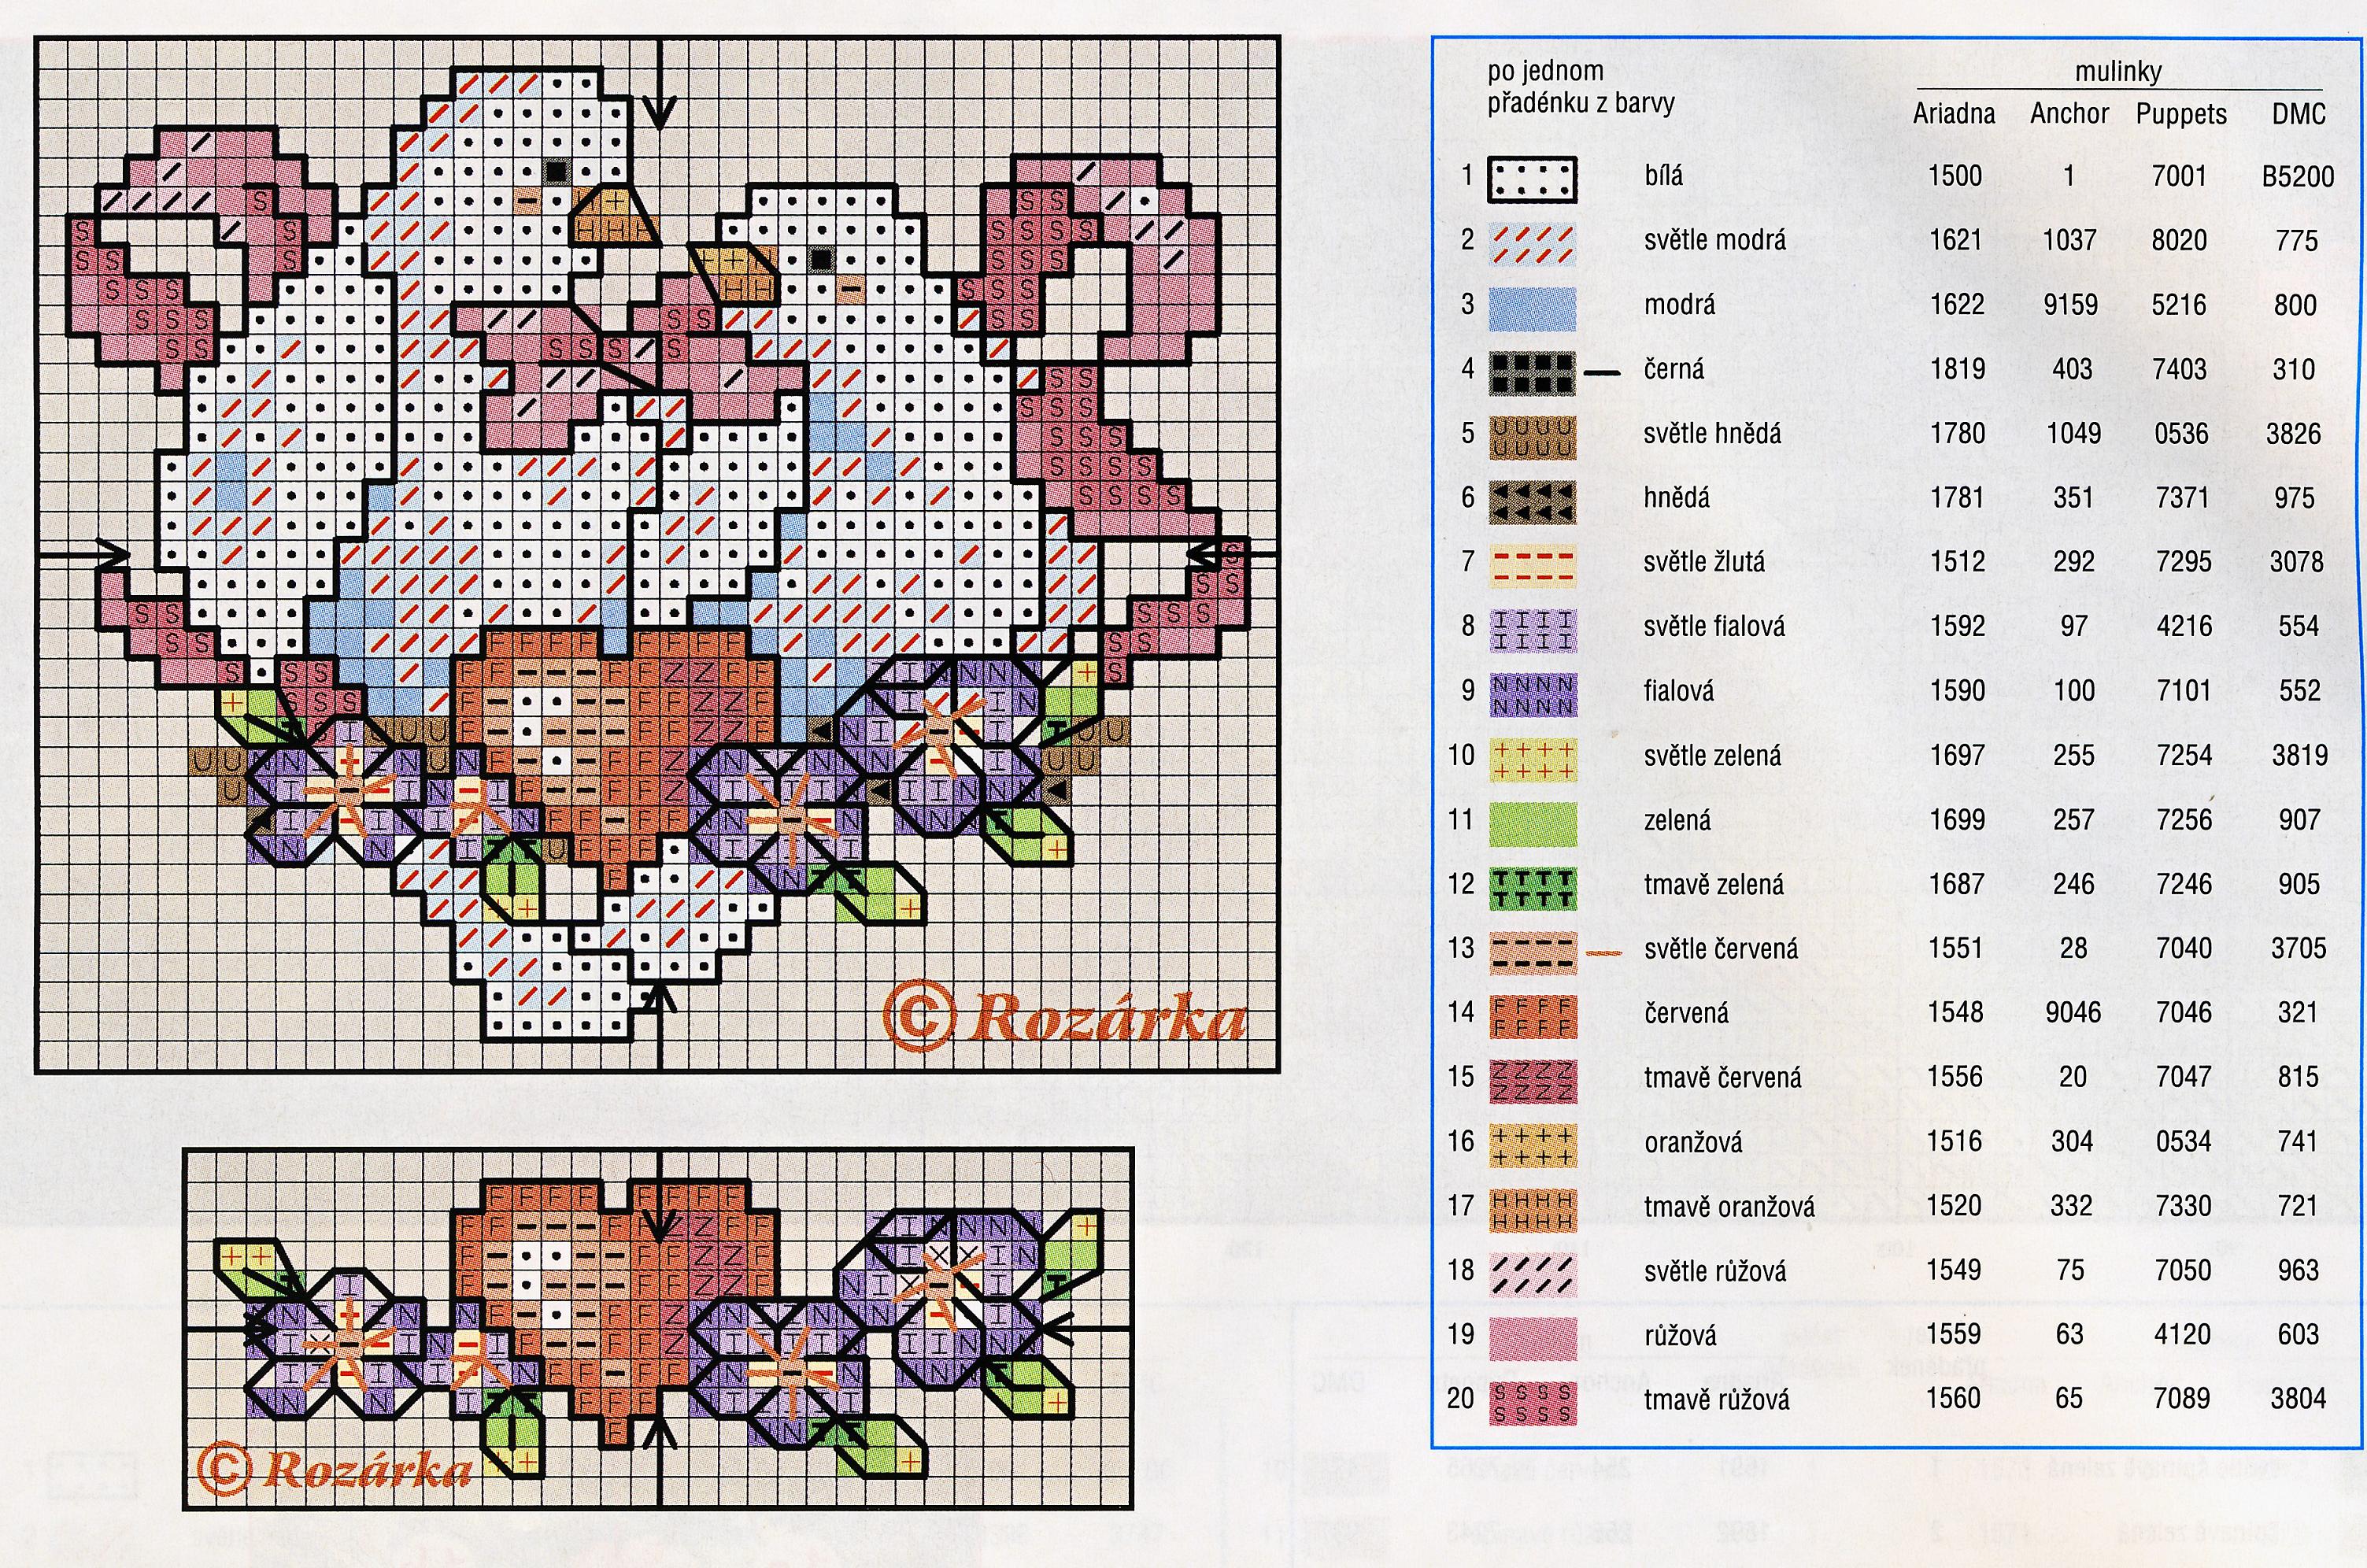Click the světle hnědá swatch with U symbols
The height and width of the screenshot is (1568, 2367).
tap(1532, 437)
